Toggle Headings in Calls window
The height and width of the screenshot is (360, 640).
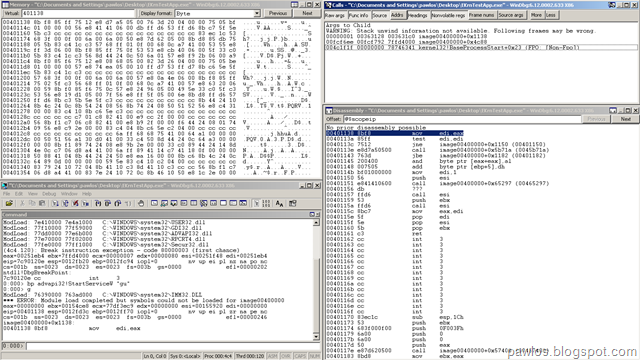click(x=418, y=15)
